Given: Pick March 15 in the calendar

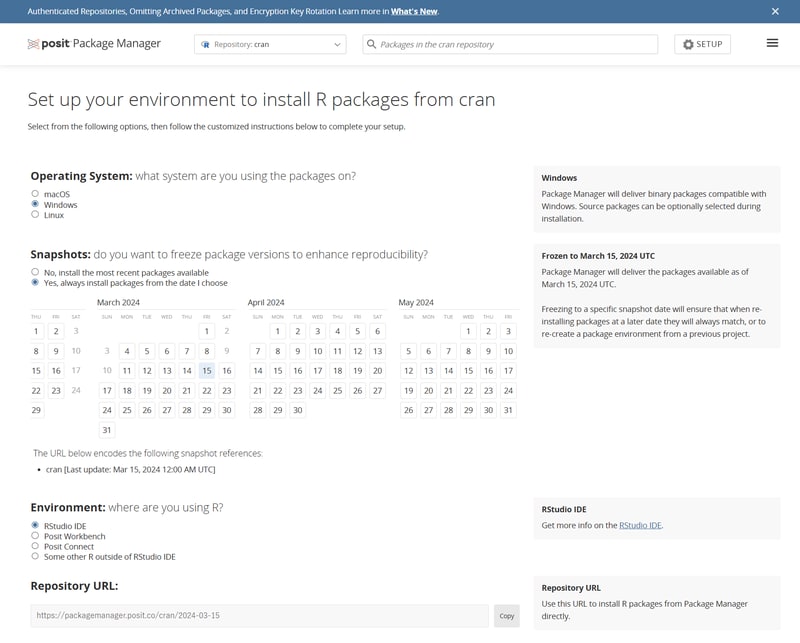Looking at the screenshot, I should (x=207, y=370).
